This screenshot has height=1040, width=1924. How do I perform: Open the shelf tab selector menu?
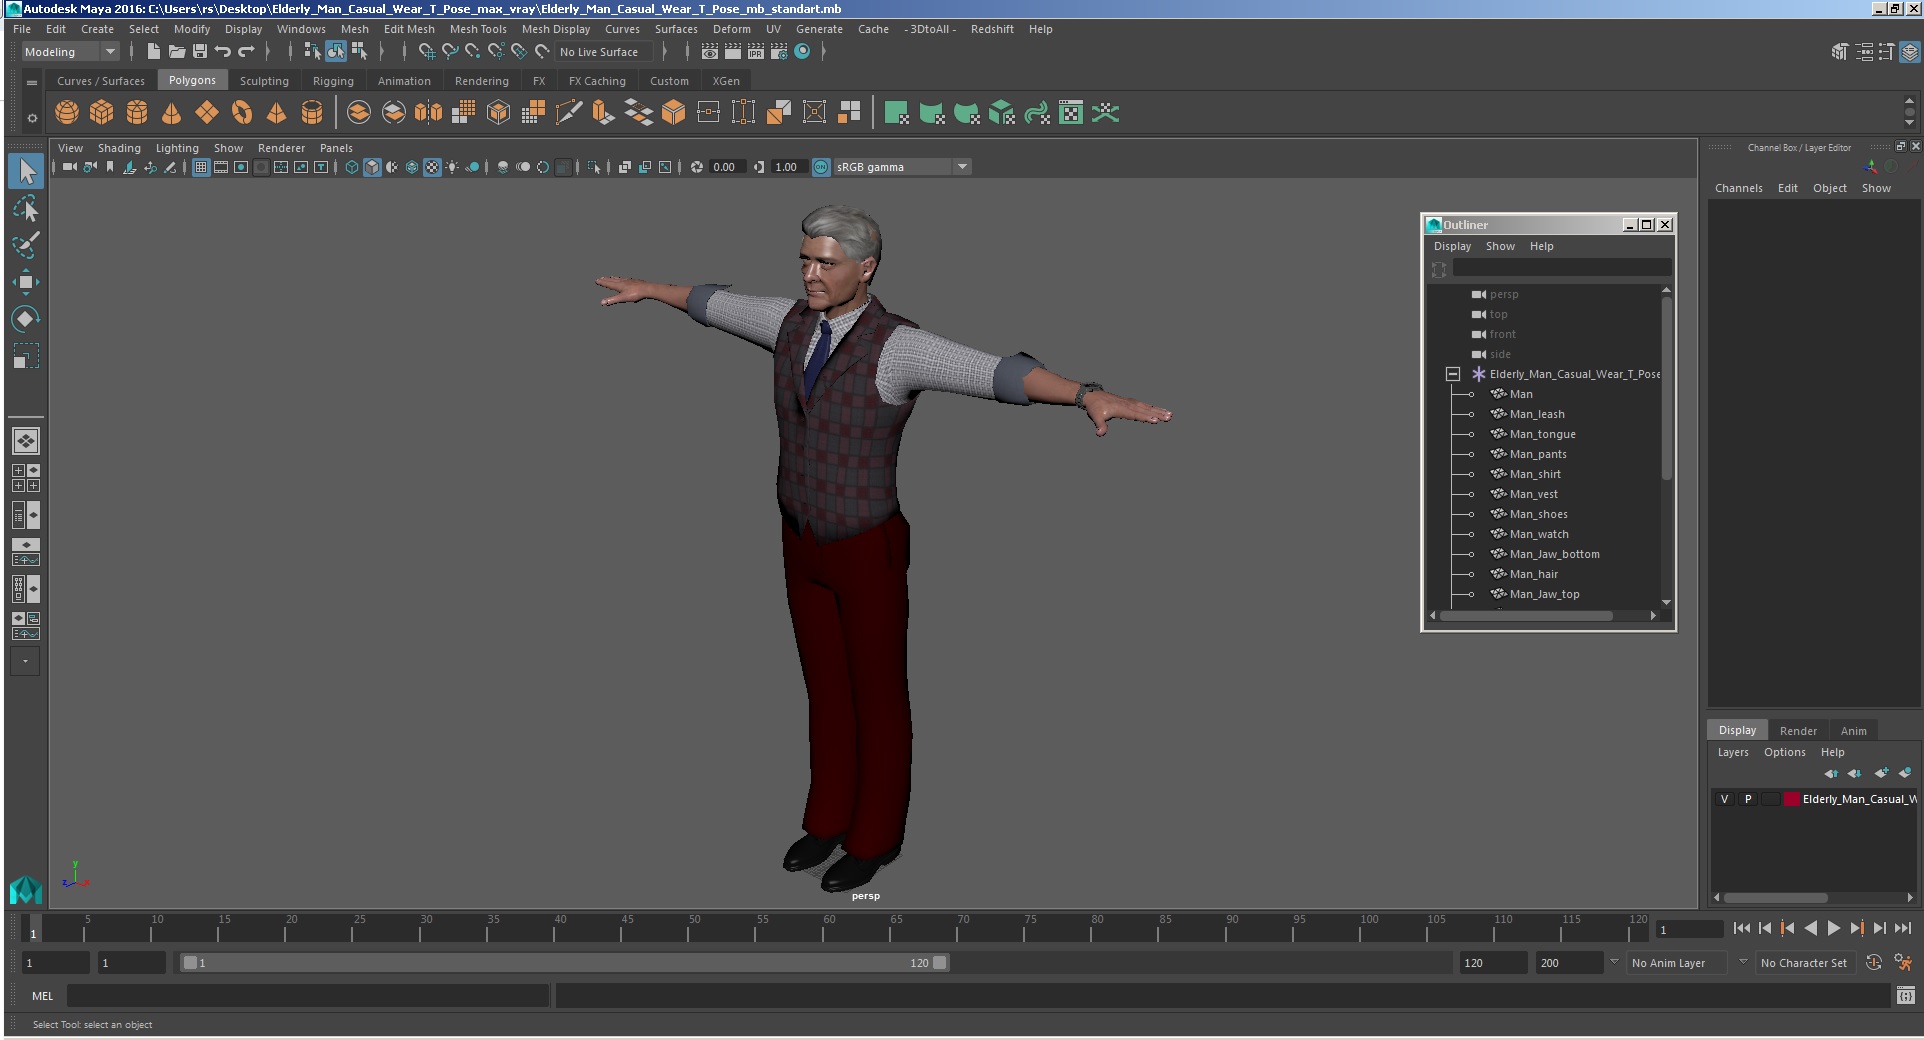coord(32,82)
